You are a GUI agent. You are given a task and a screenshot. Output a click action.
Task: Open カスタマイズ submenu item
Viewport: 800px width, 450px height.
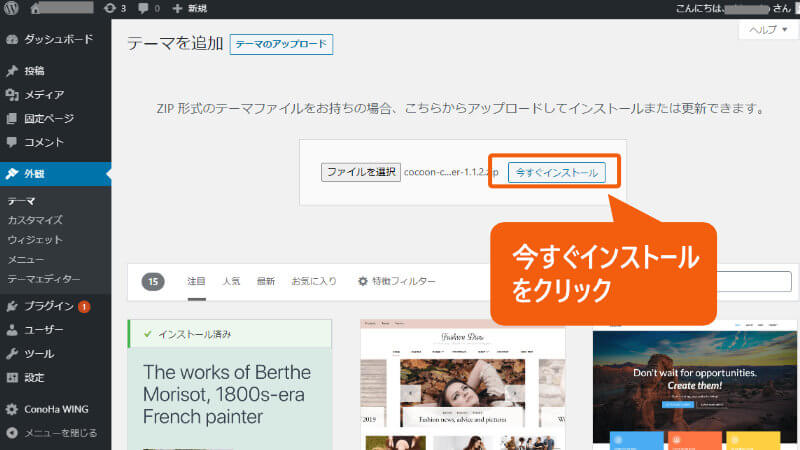click(35, 220)
